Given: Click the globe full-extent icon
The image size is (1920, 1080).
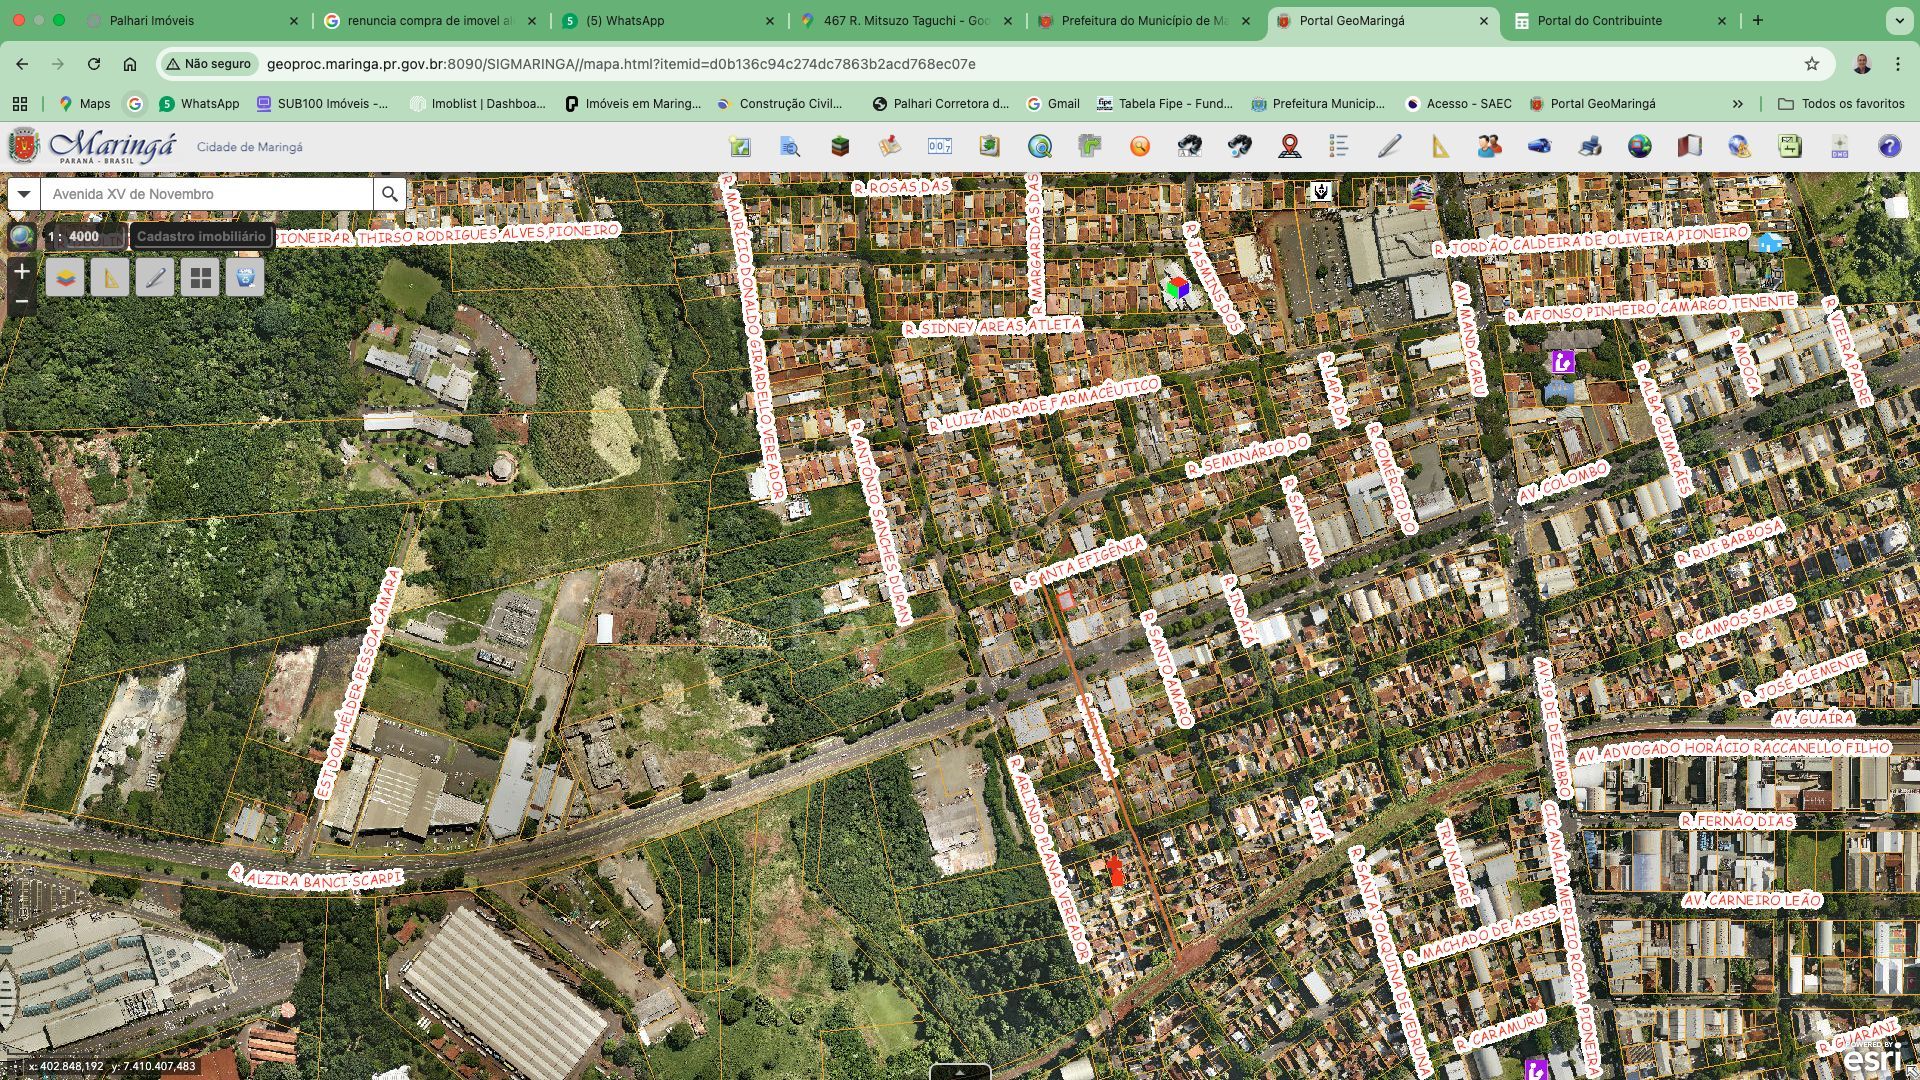Looking at the screenshot, I should 21,237.
